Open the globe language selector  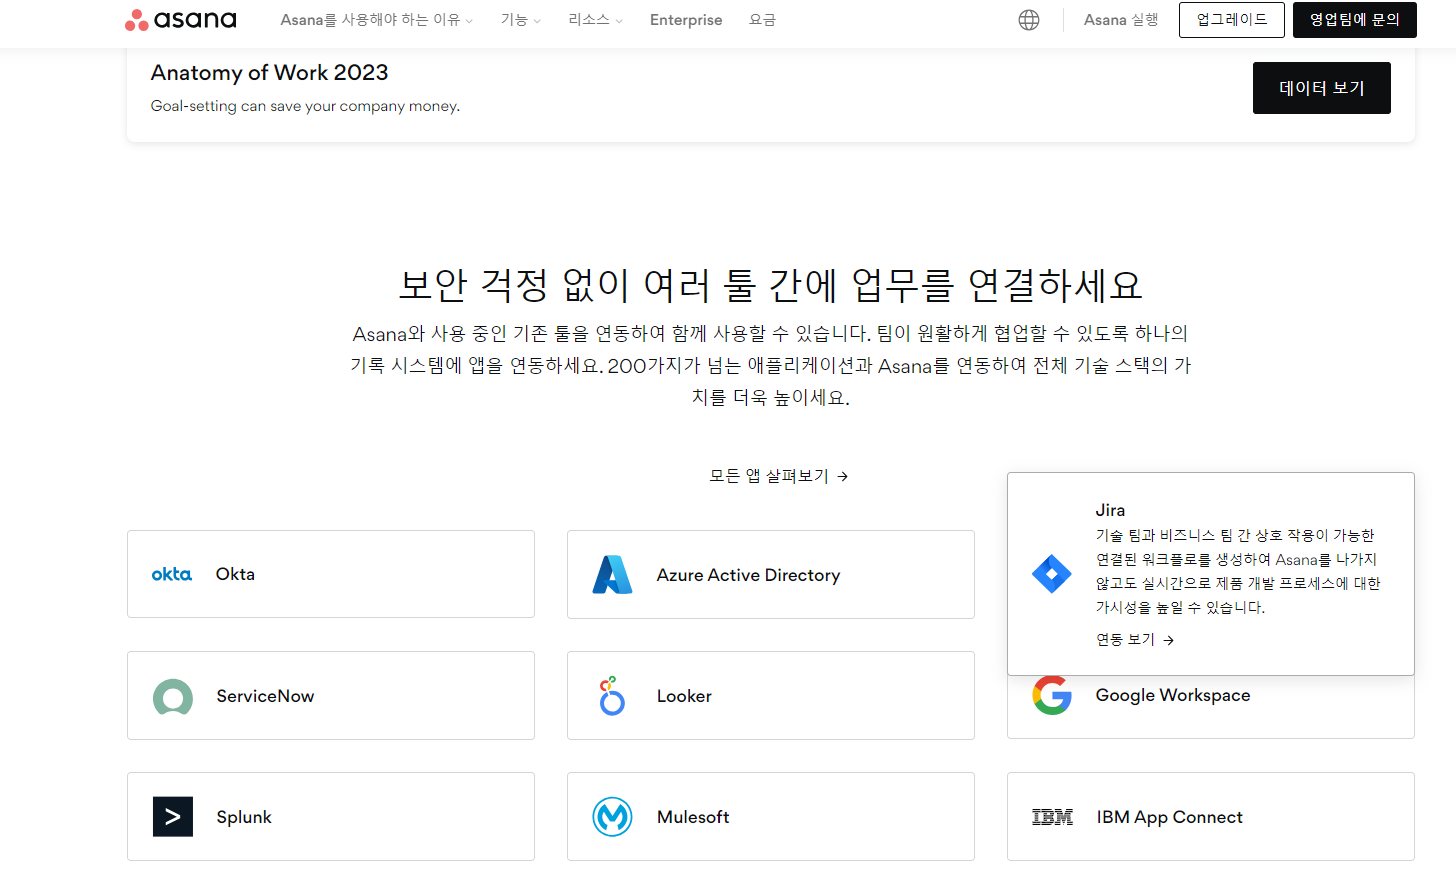[x=1029, y=20]
